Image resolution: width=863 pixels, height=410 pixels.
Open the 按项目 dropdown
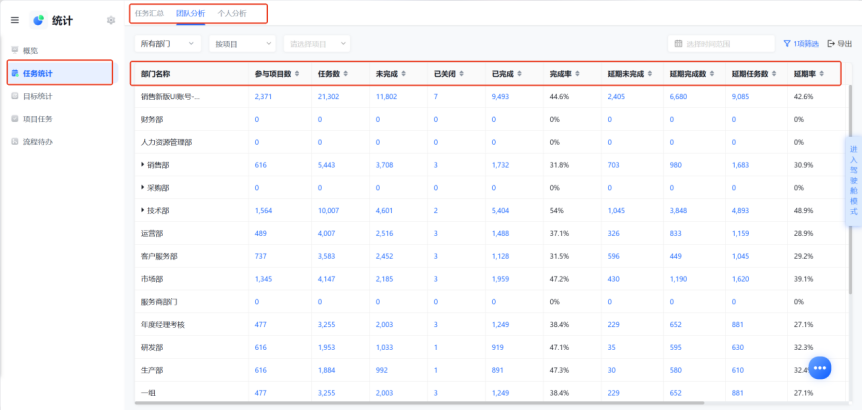pyautogui.click(x=242, y=43)
